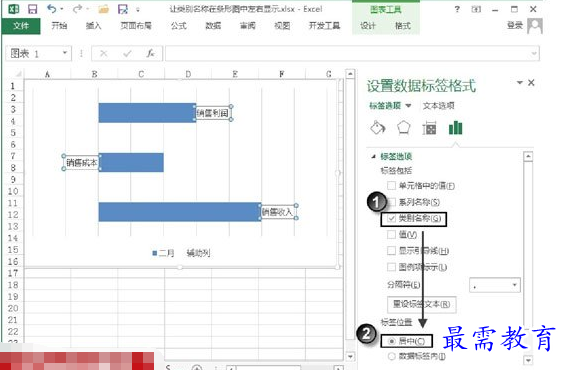Expand the formula bar chevron
Screen dimensions: 564x370
point(534,54)
